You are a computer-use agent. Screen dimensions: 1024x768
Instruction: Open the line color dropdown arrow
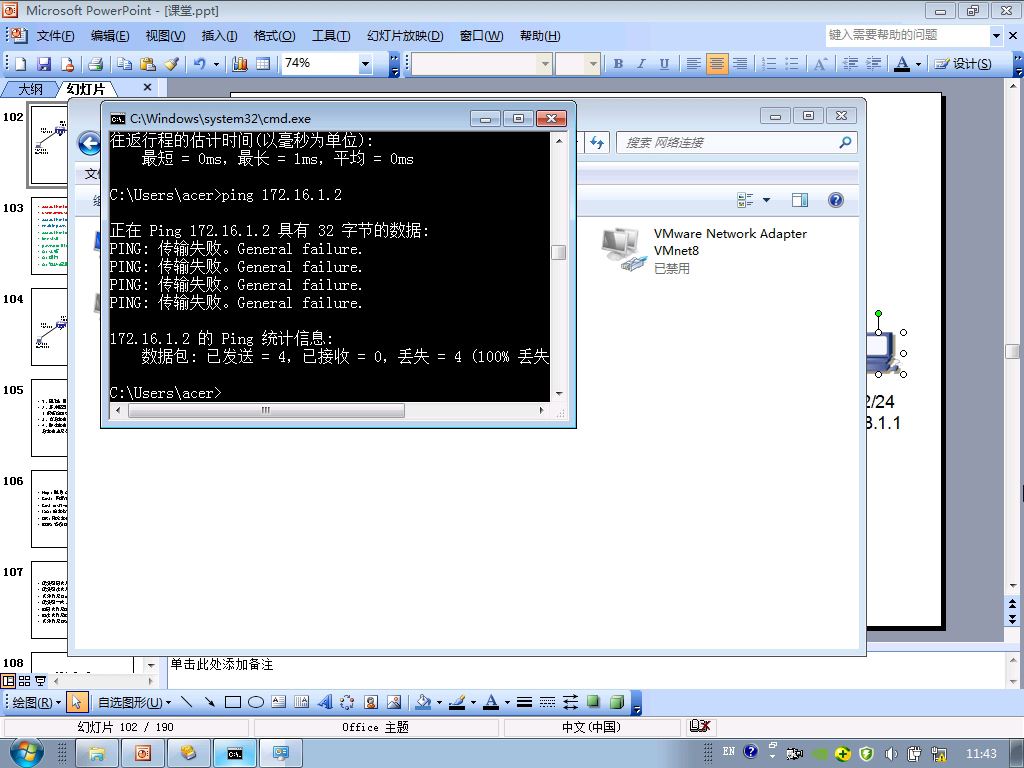[473, 702]
